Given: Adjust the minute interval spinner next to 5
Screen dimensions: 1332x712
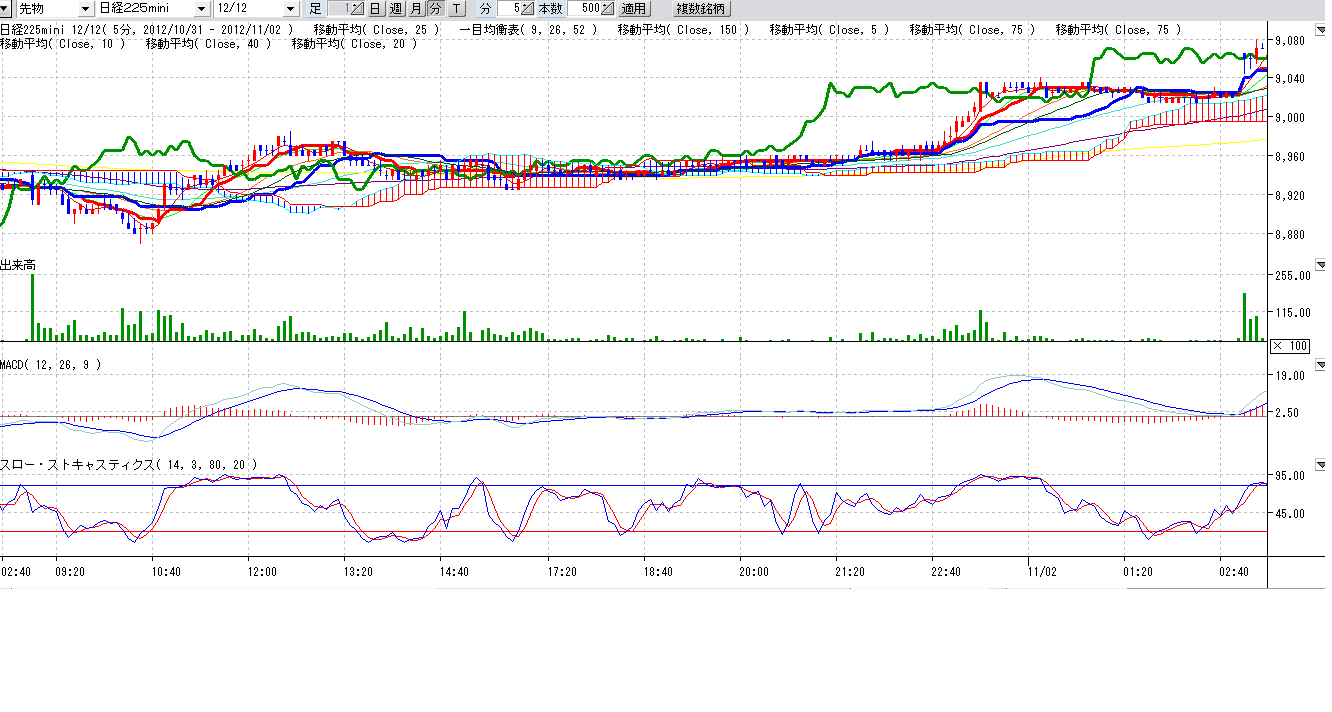Looking at the screenshot, I should pos(528,8).
